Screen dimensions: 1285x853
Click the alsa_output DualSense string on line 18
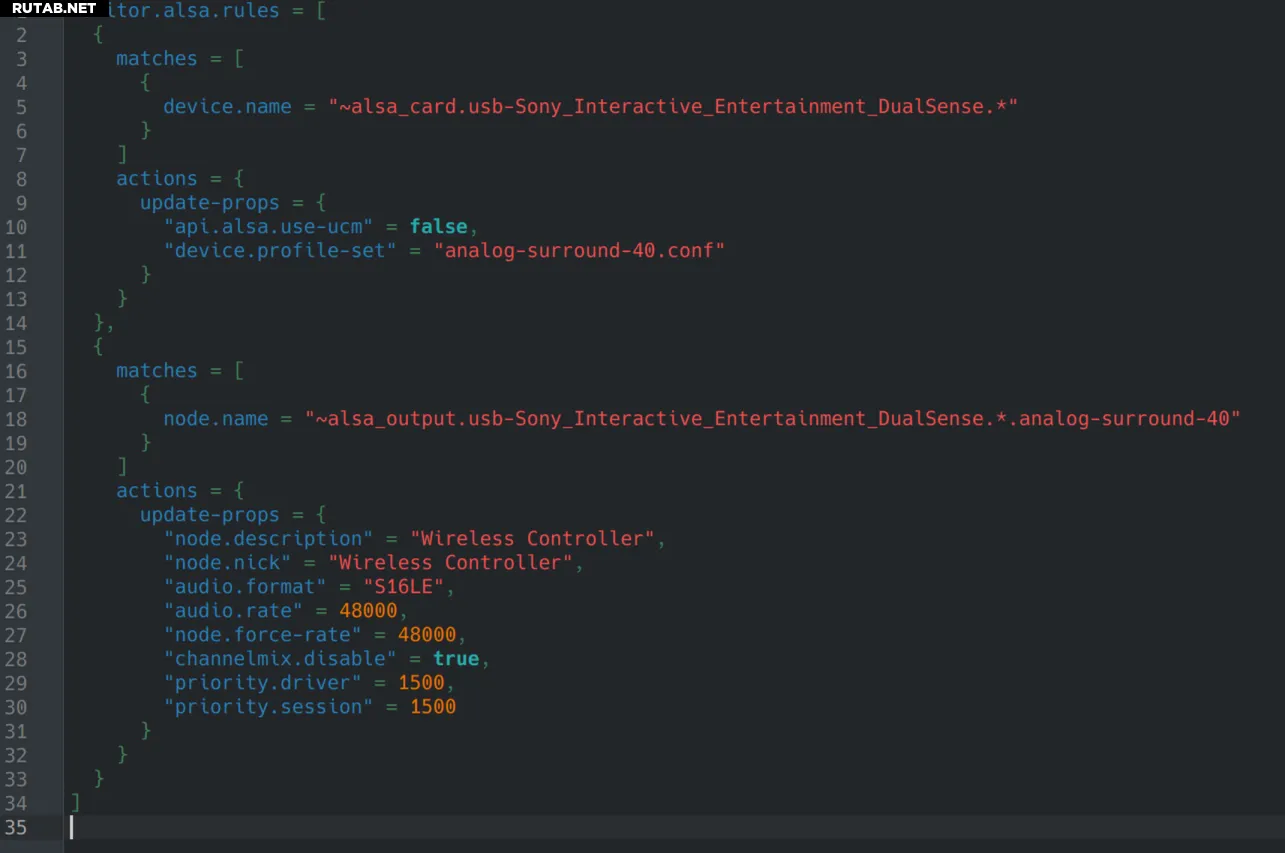[773, 419]
